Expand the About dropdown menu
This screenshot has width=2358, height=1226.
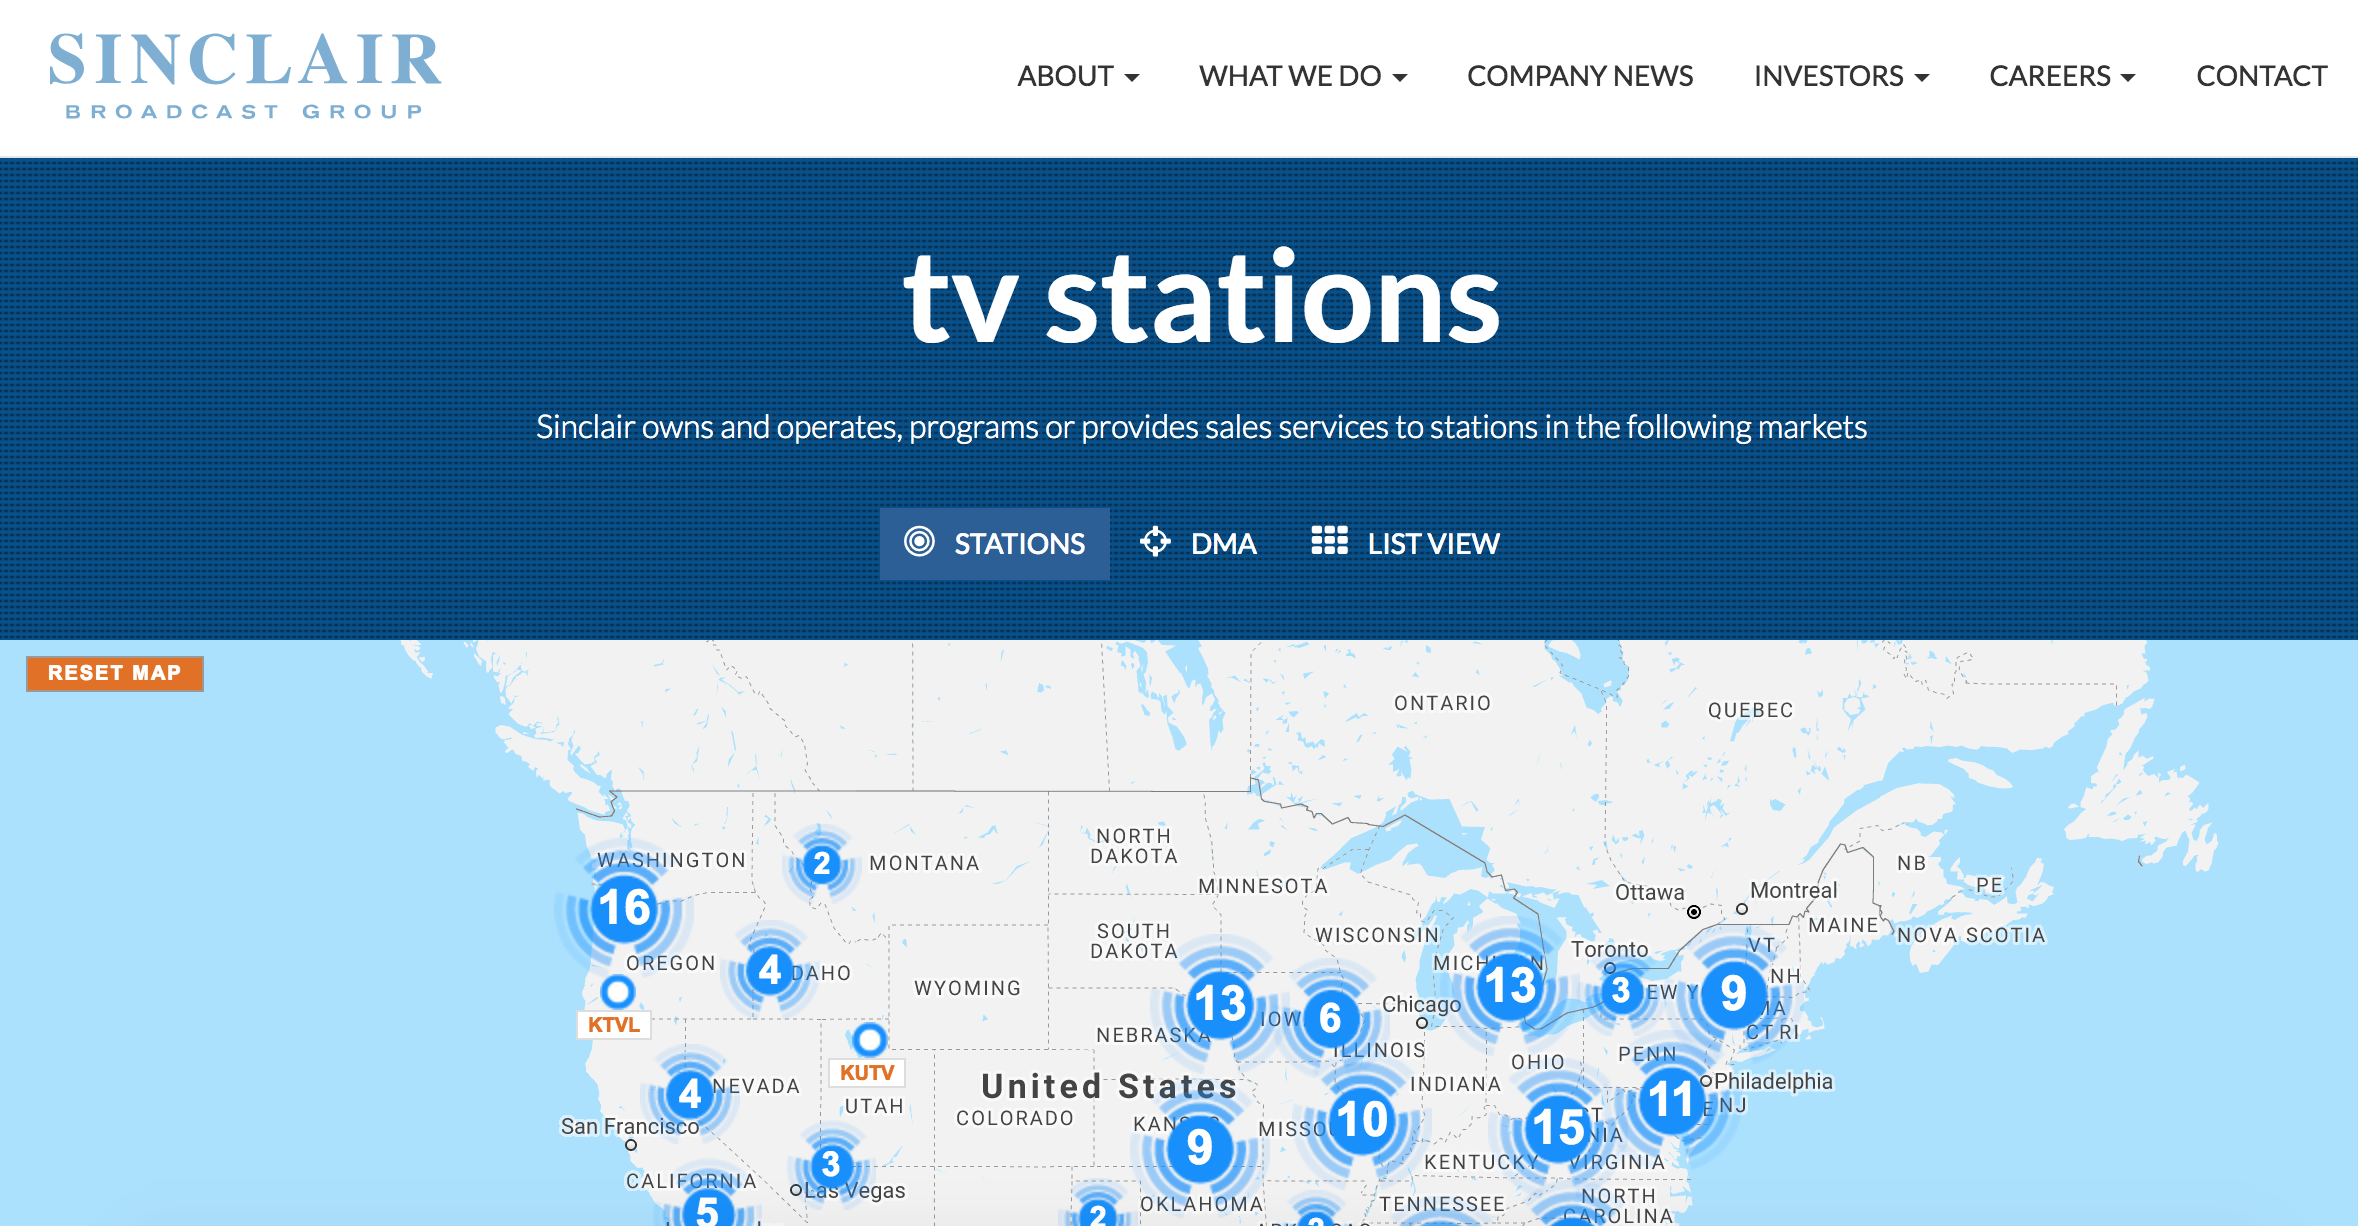(x=1077, y=76)
